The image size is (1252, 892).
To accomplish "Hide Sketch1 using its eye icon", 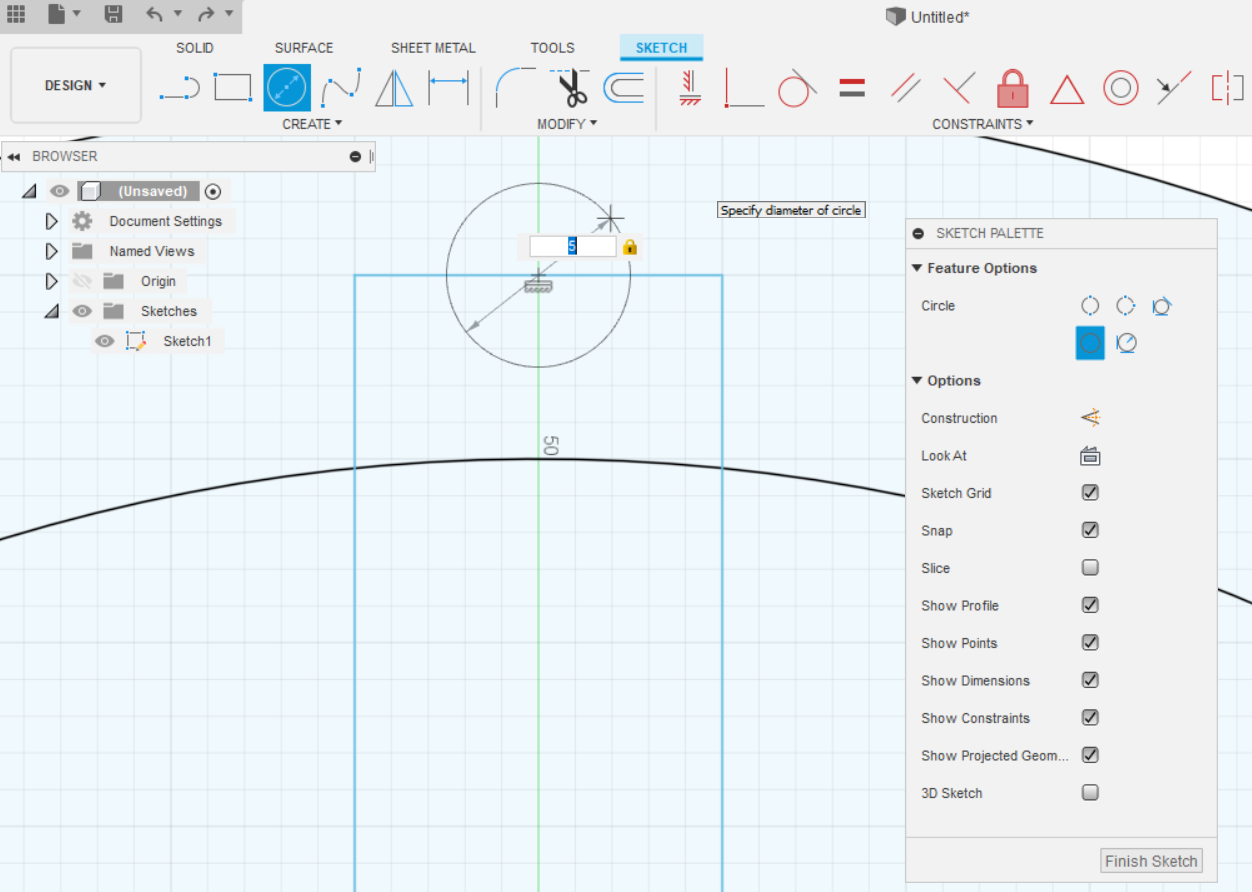I will coord(105,341).
